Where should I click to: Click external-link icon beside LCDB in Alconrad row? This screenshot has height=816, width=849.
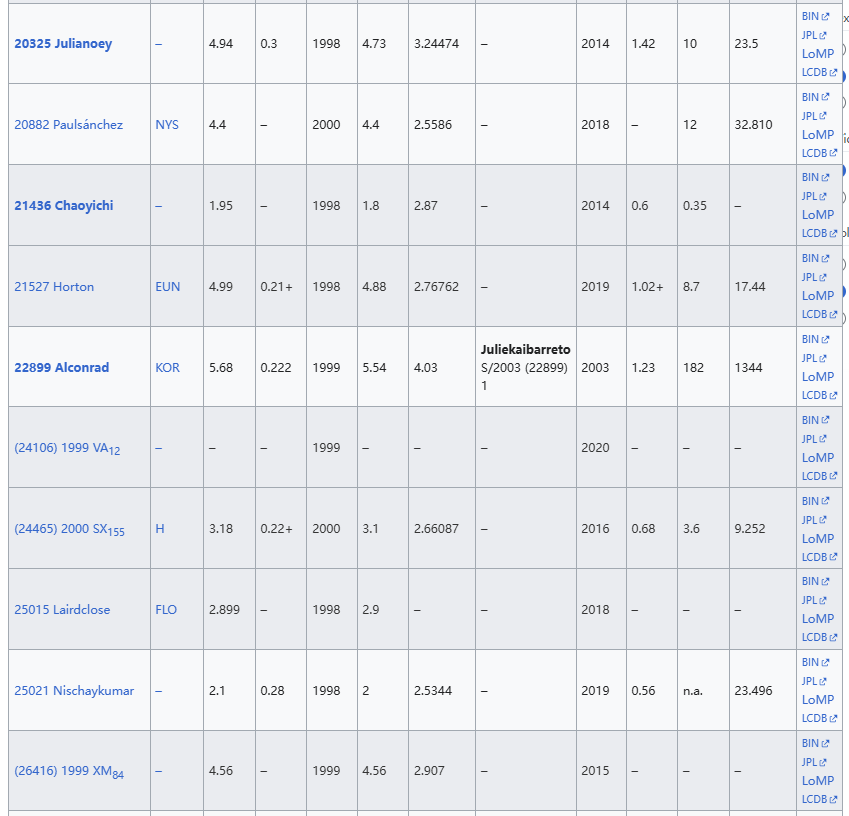click(833, 396)
